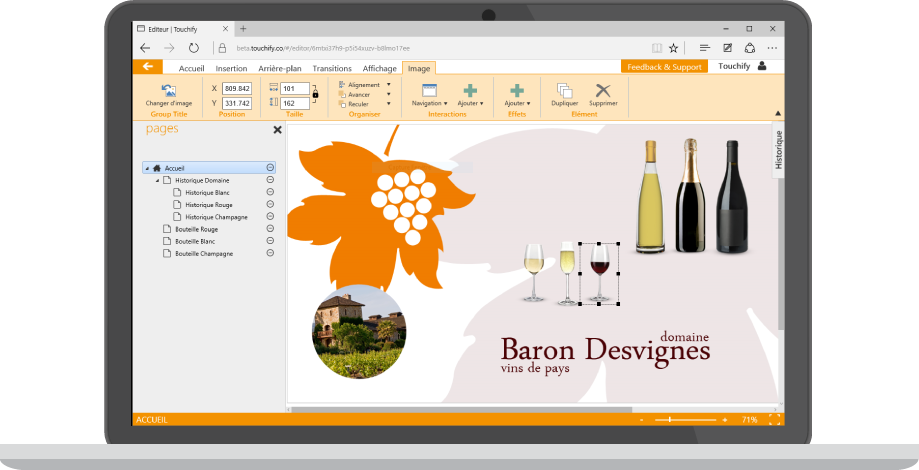Click the Supprimer X icon
This screenshot has width=919, height=470.
point(603,90)
